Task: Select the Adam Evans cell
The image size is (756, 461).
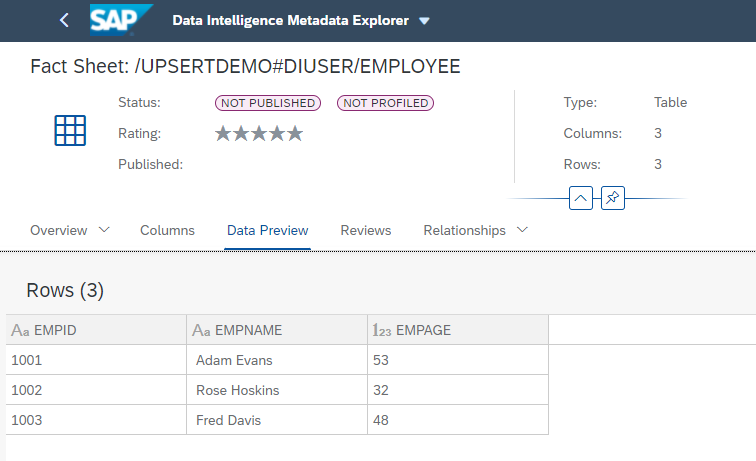Action: tap(234, 360)
